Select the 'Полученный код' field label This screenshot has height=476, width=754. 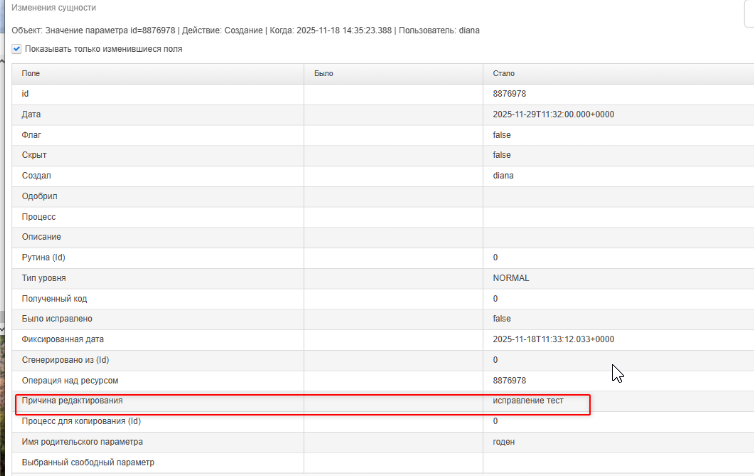pos(54,299)
